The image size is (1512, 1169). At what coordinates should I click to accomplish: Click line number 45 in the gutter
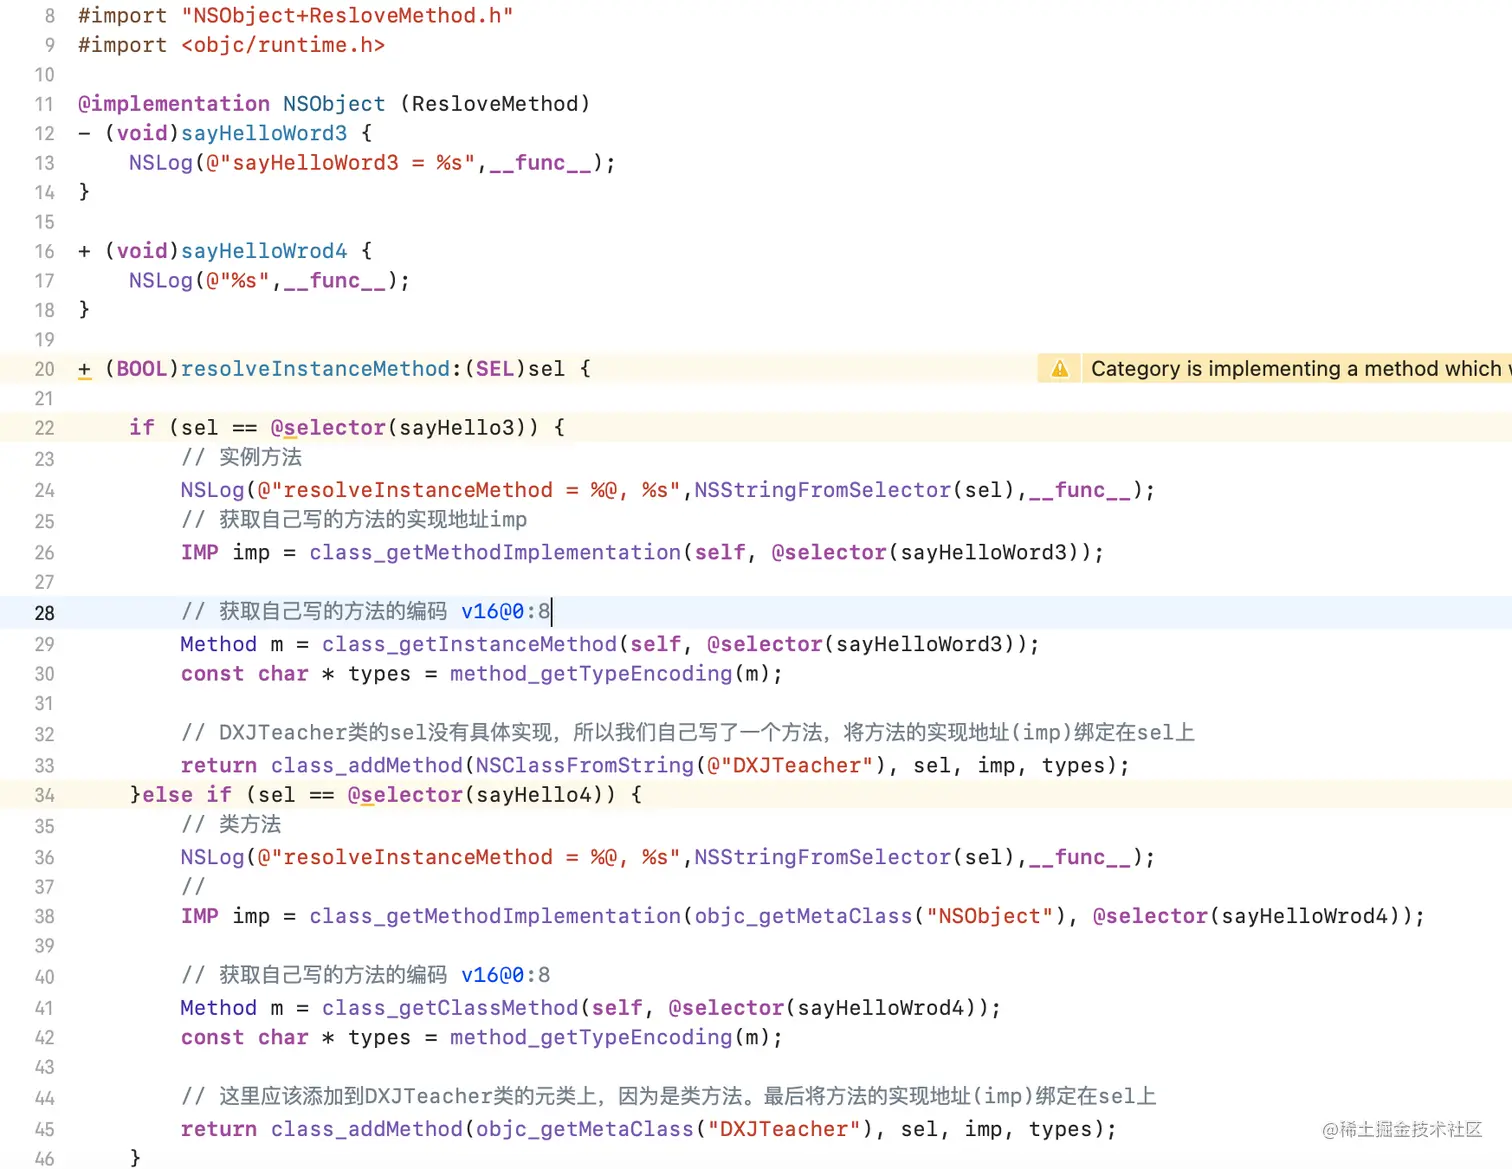pos(44,1129)
